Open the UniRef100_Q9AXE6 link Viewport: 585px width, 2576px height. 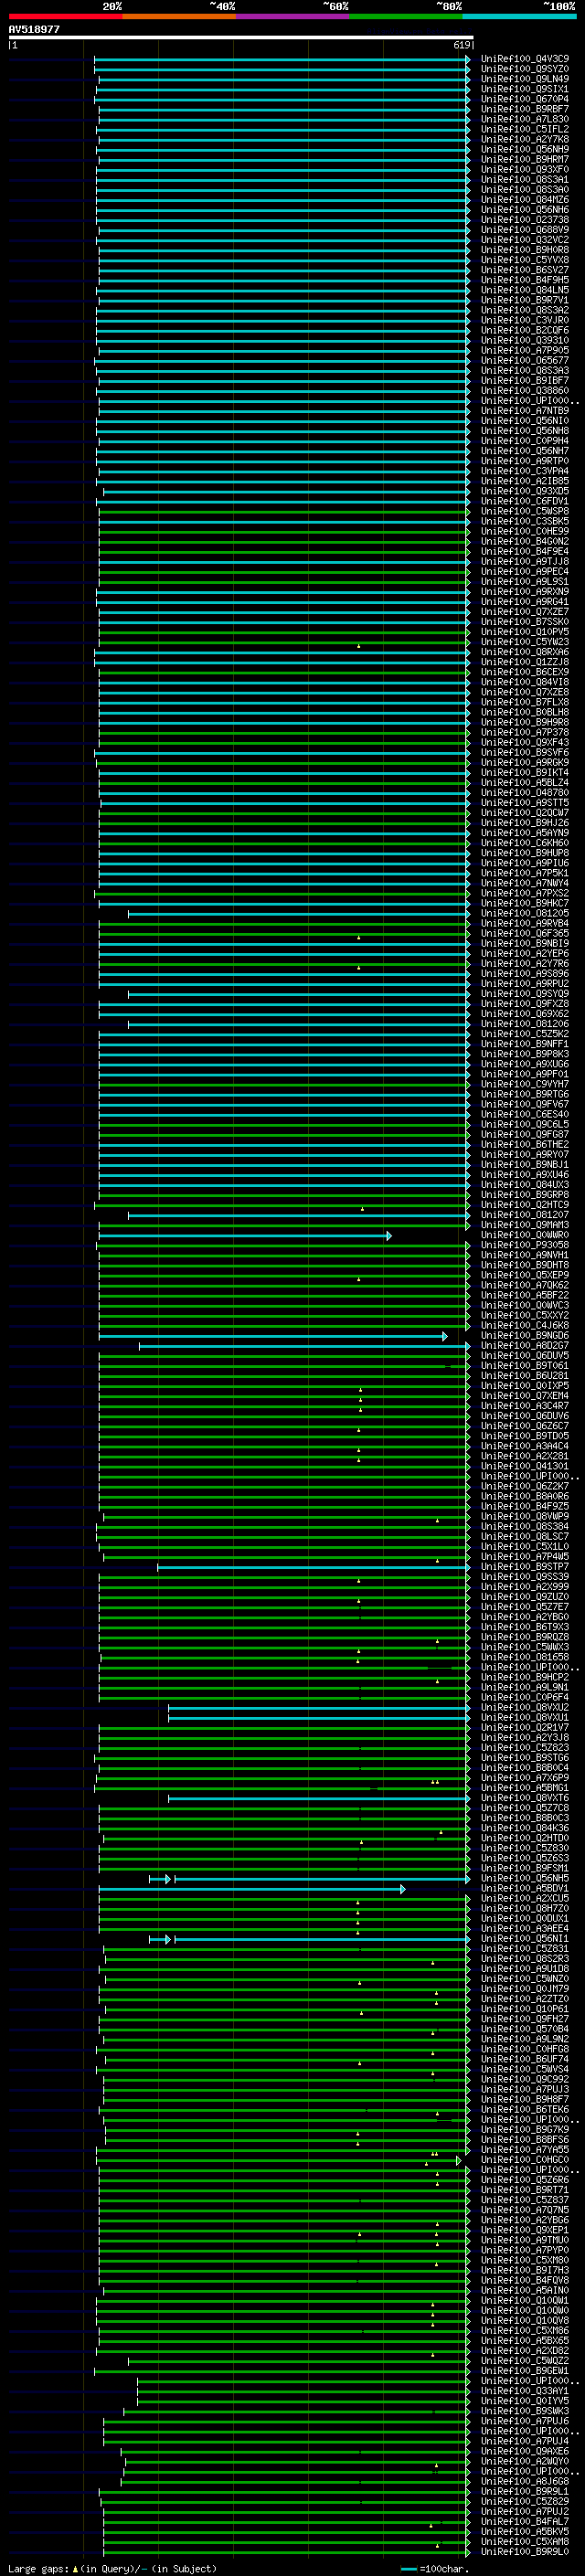click(x=525, y=2452)
